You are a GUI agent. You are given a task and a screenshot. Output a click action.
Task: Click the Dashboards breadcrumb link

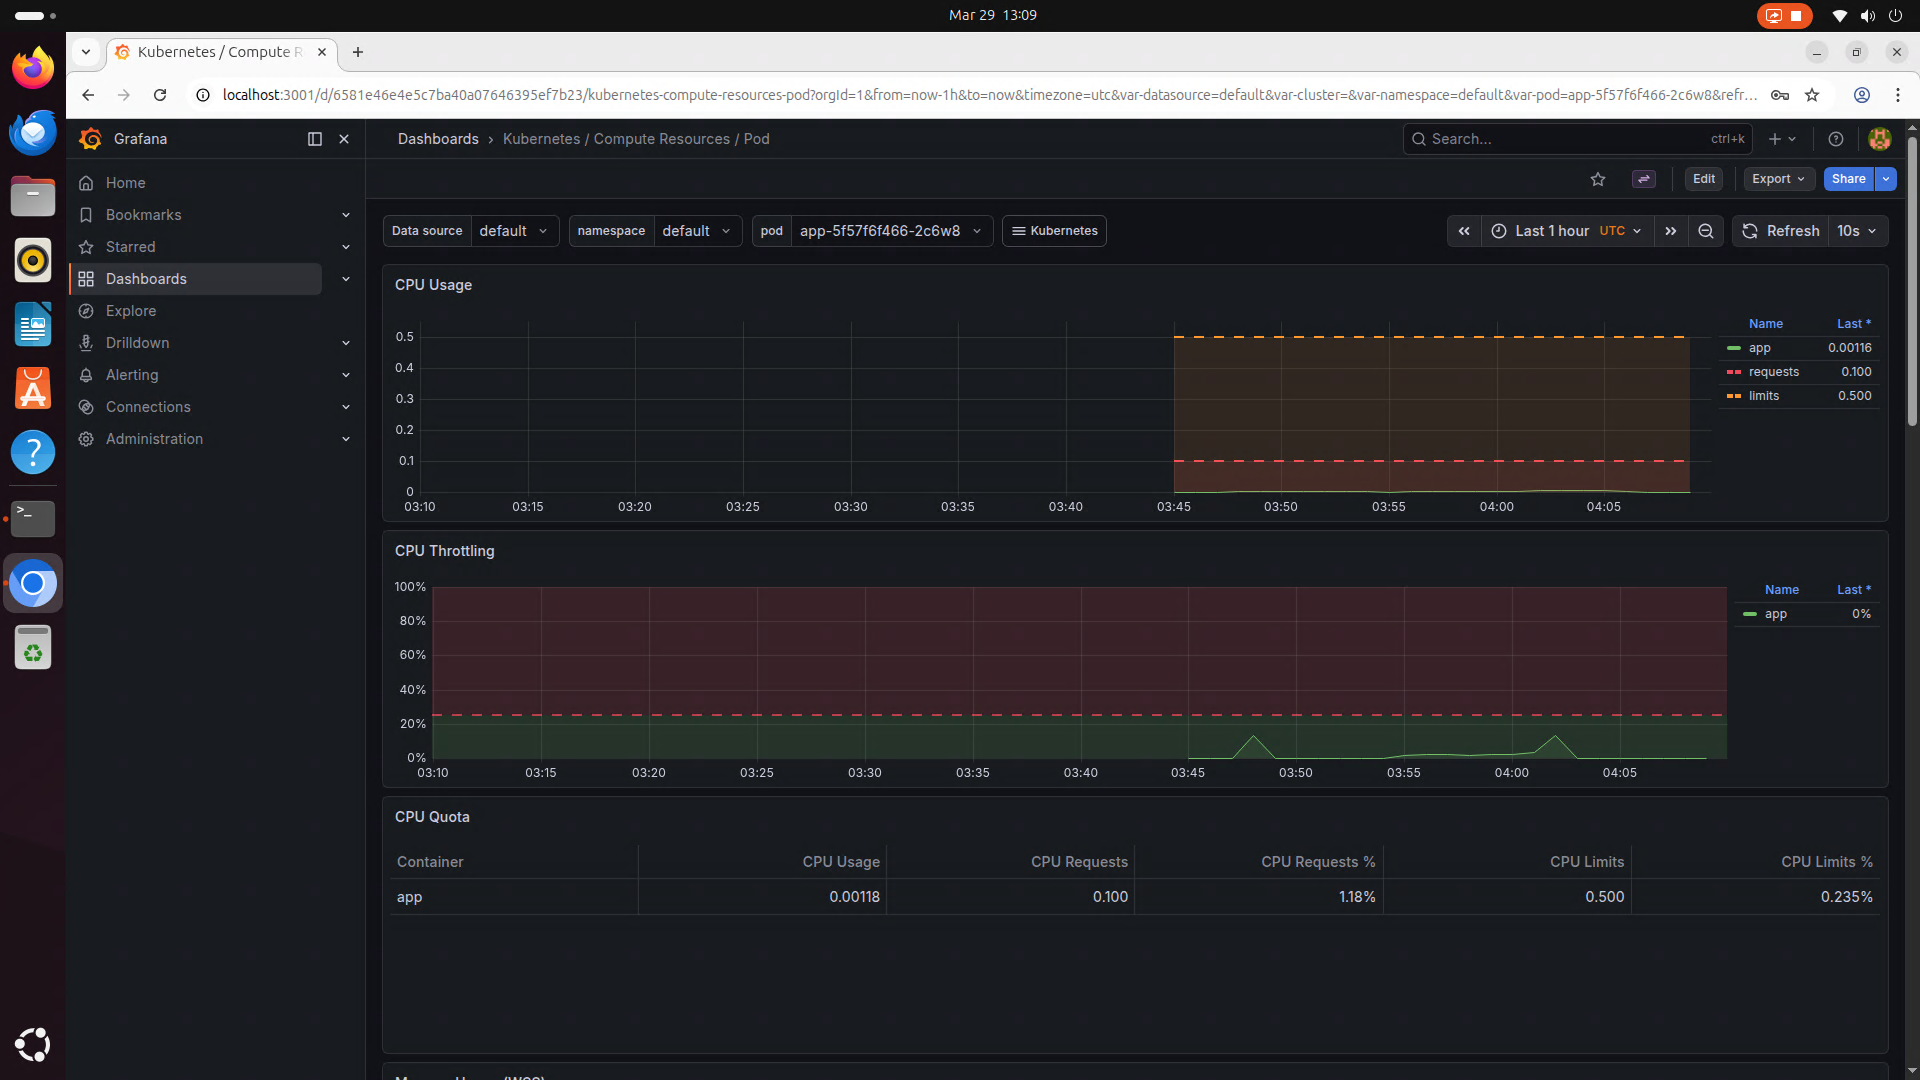[438, 139]
